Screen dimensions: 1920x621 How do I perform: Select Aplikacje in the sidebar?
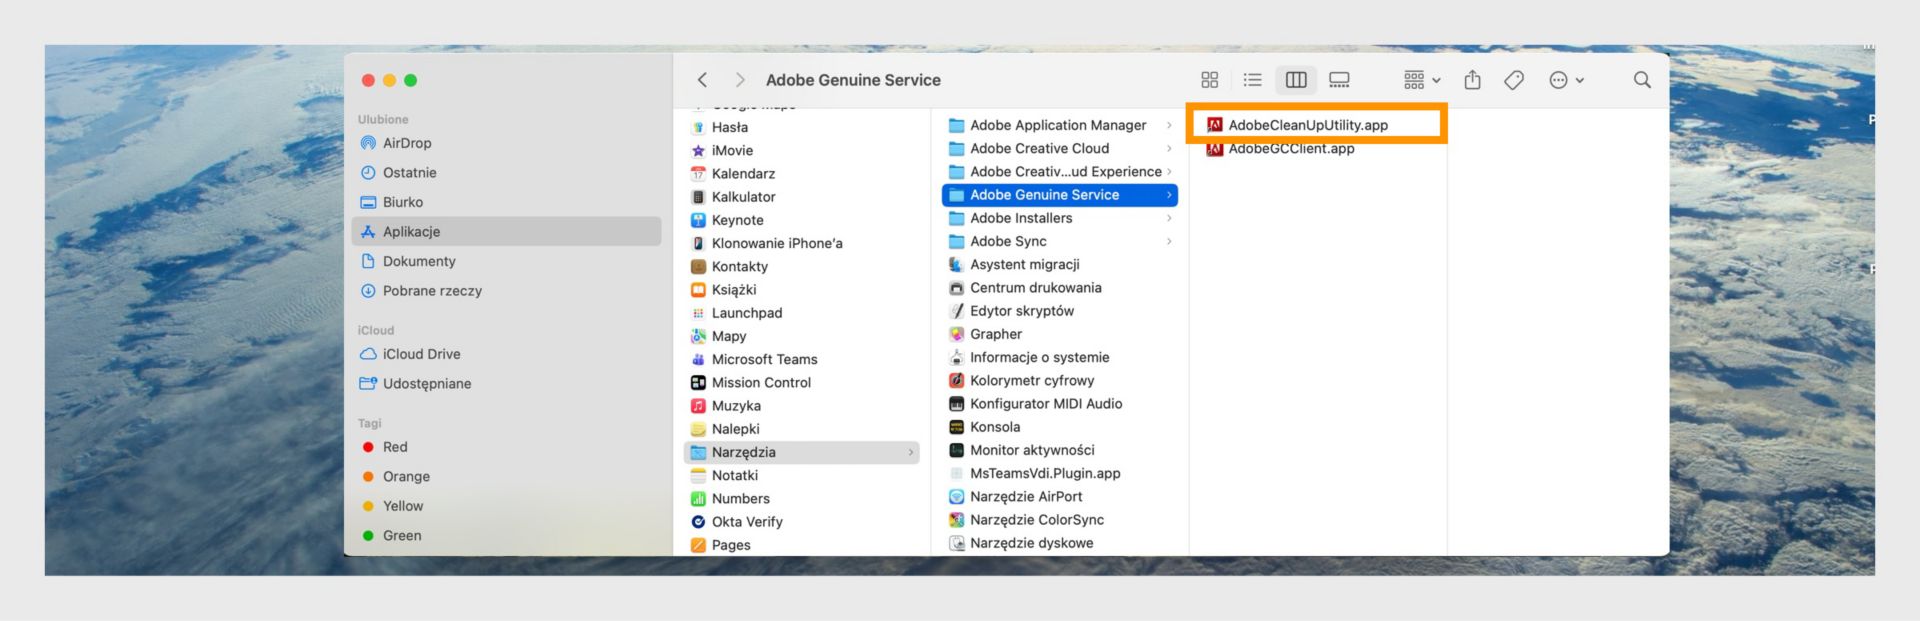point(506,231)
